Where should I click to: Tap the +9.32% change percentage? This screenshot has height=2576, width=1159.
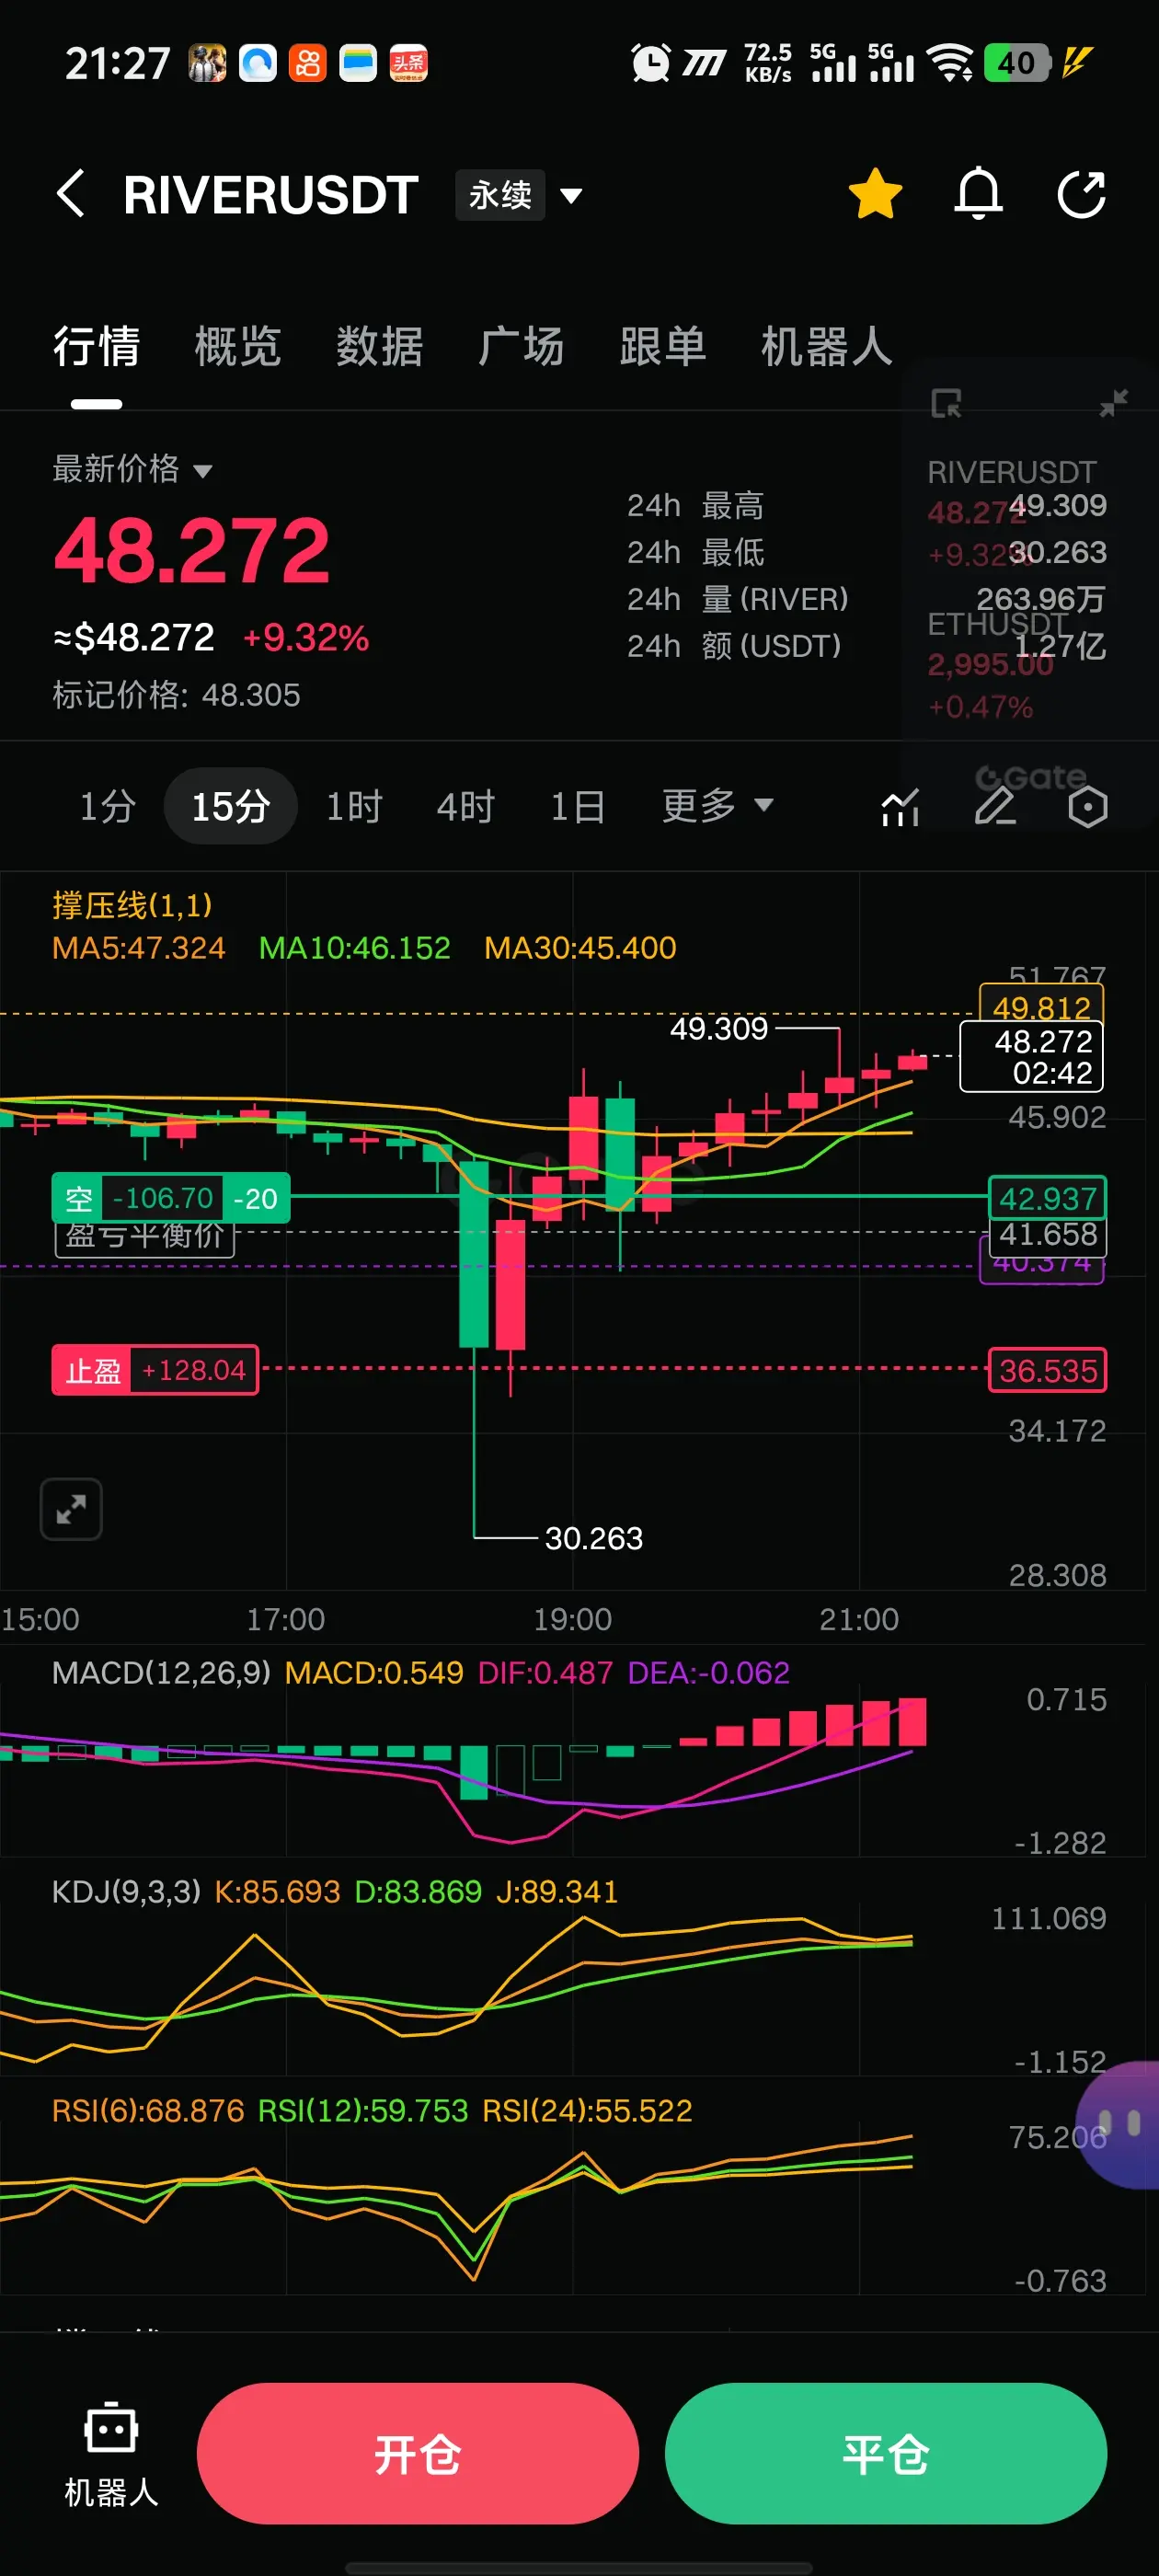point(306,638)
